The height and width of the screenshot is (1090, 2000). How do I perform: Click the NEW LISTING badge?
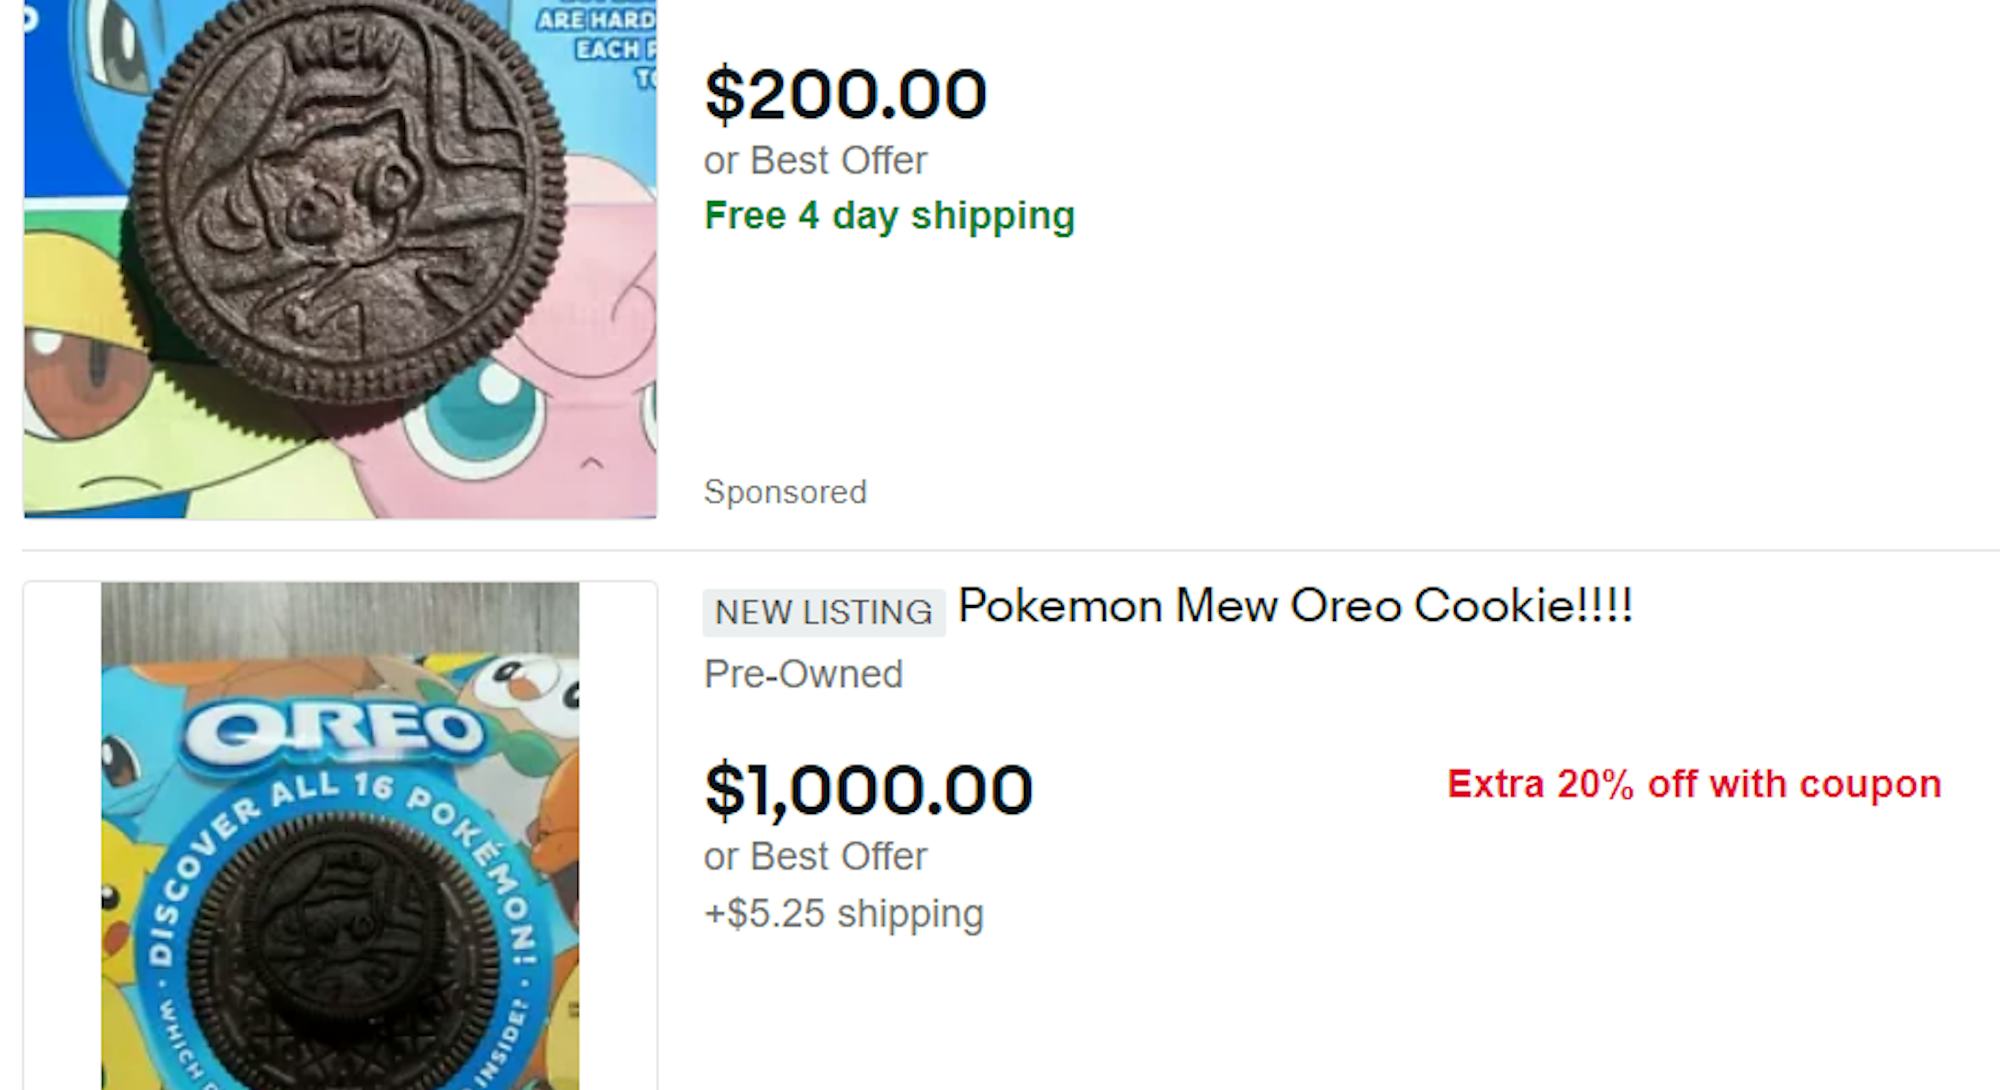(823, 612)
